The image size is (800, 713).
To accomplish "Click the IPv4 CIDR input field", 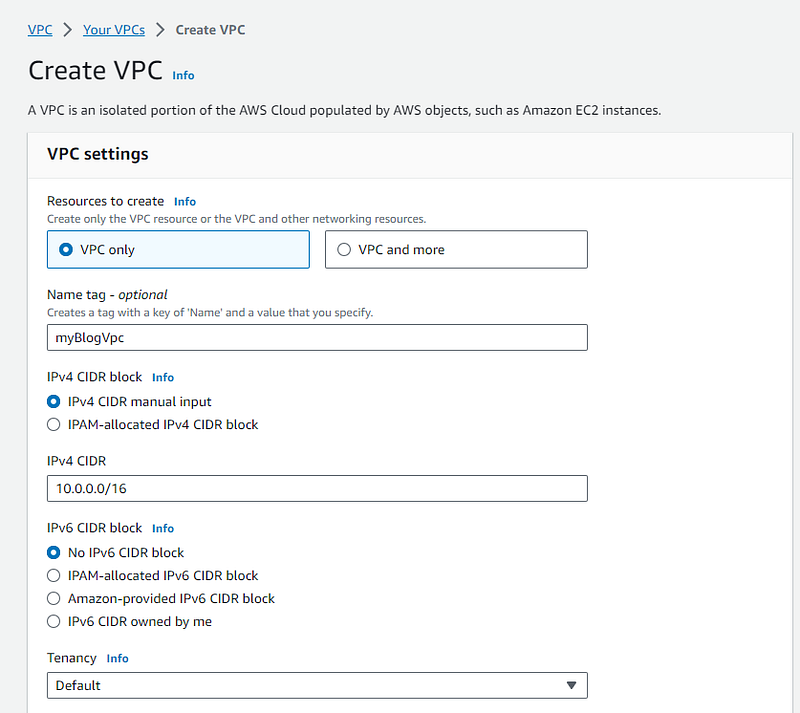I will coord(316,488).
